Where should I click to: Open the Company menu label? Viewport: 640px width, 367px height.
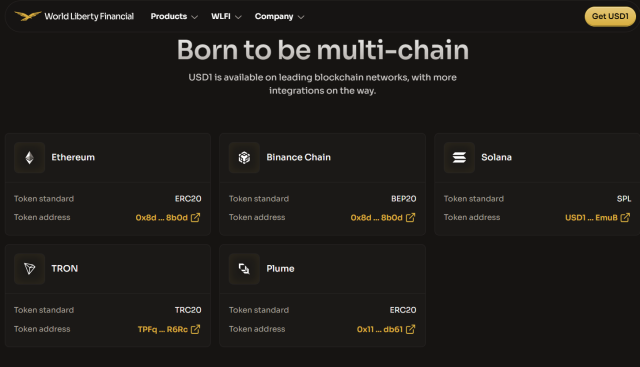(274, 17)
